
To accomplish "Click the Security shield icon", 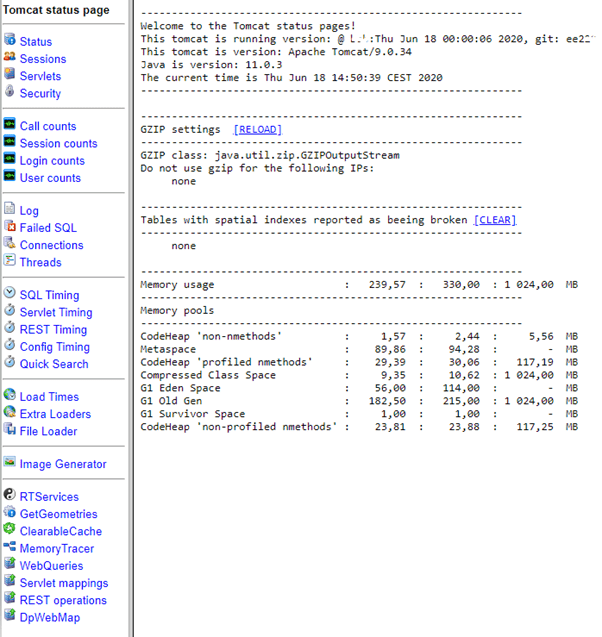I will point(10,93).
